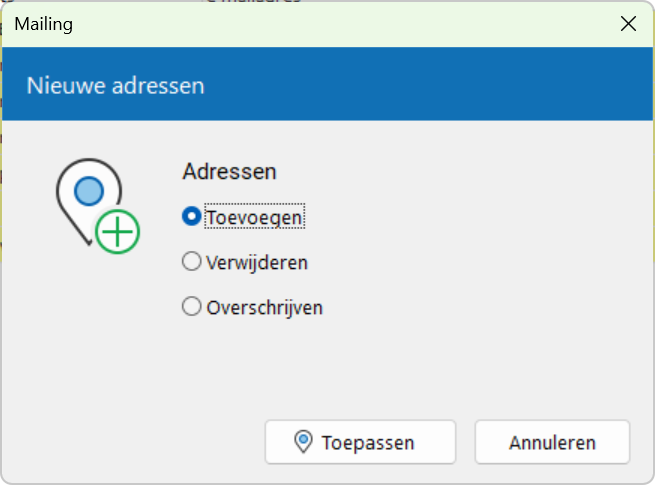Apply changes with the Toepassen button

pyautogui.click(x=361, y=442)
